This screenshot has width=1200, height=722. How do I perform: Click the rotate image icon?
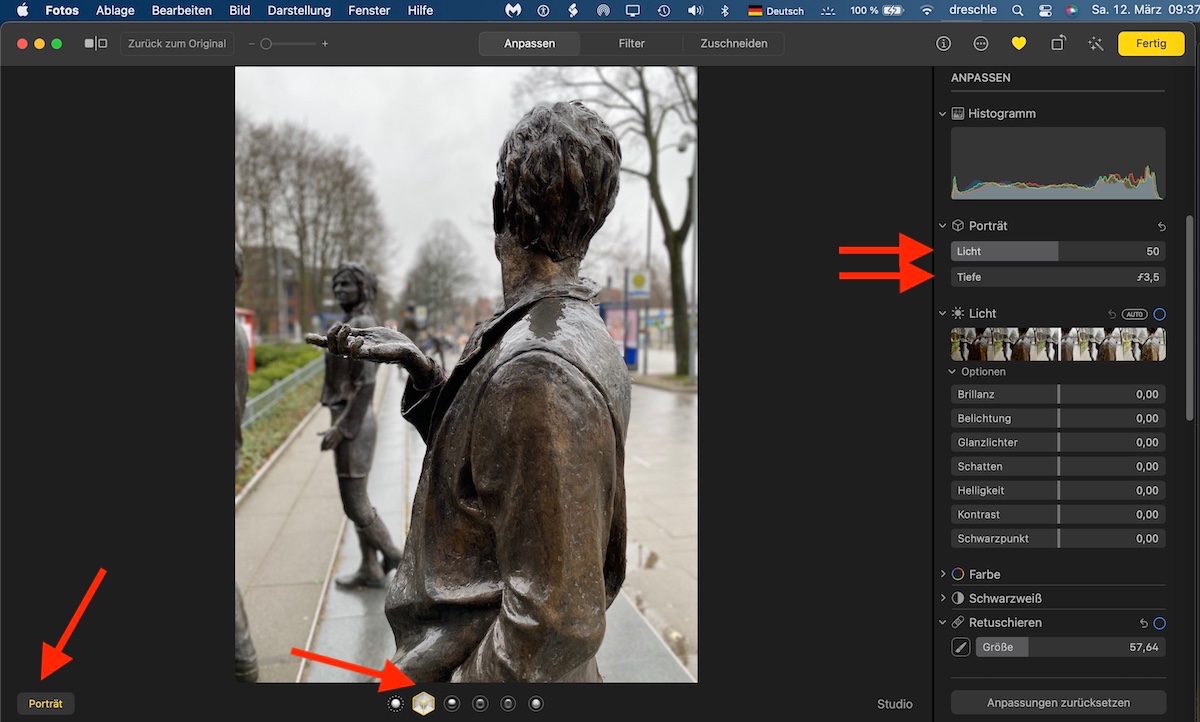point(1058,44)
